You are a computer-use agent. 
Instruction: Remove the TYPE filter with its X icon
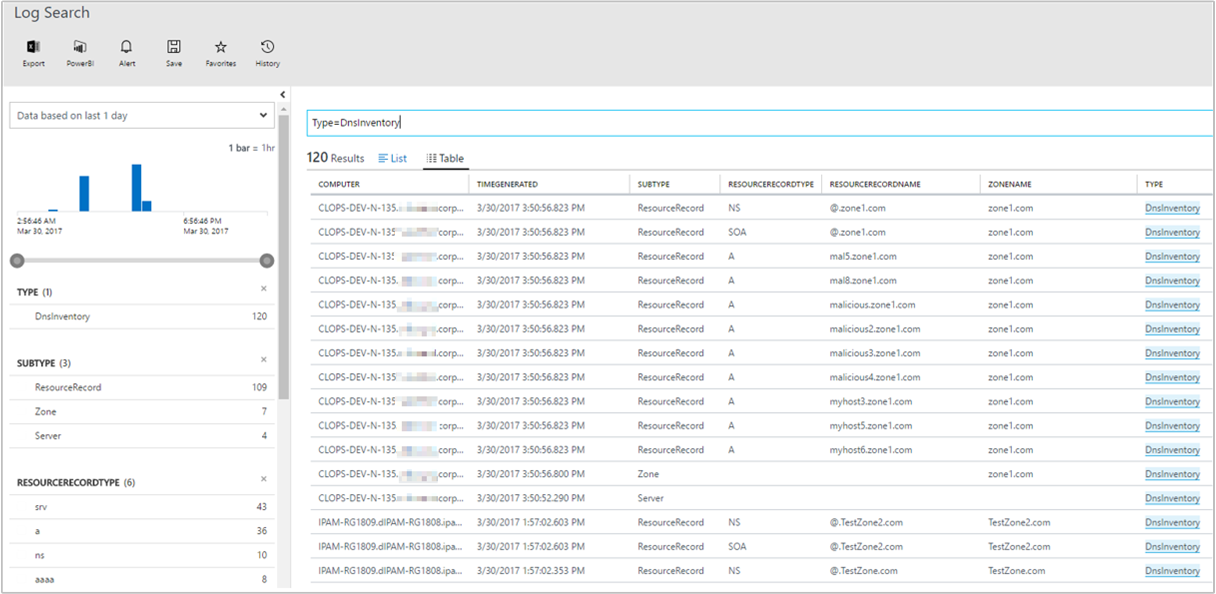tap(264, 288)
